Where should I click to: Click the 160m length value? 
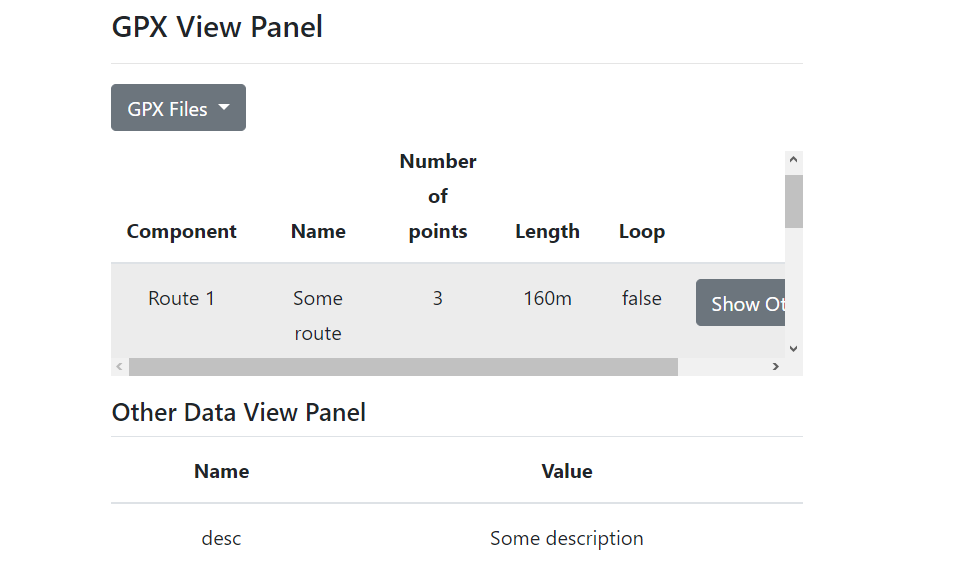[x=547, y=298]
